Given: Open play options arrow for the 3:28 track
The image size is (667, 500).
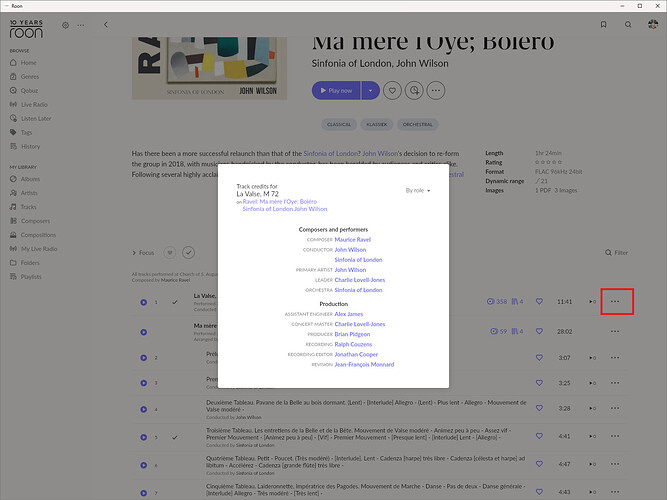Looking at the screenshot, I should point(592,409).
